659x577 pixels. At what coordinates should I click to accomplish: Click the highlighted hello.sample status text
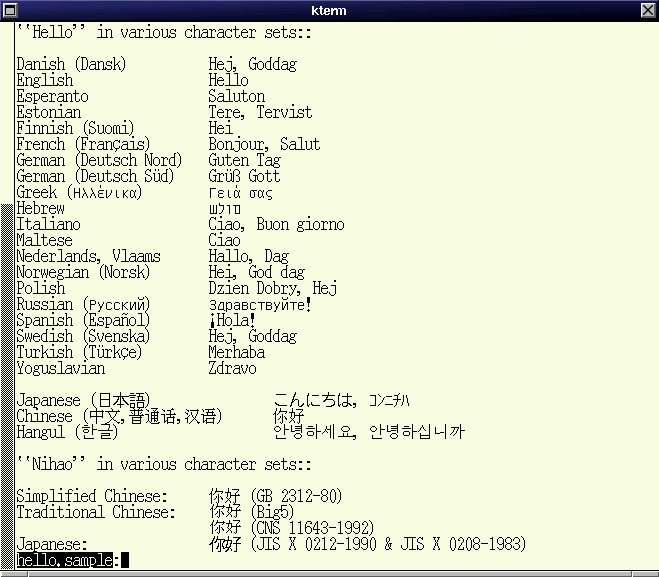[x=67, y=560]
